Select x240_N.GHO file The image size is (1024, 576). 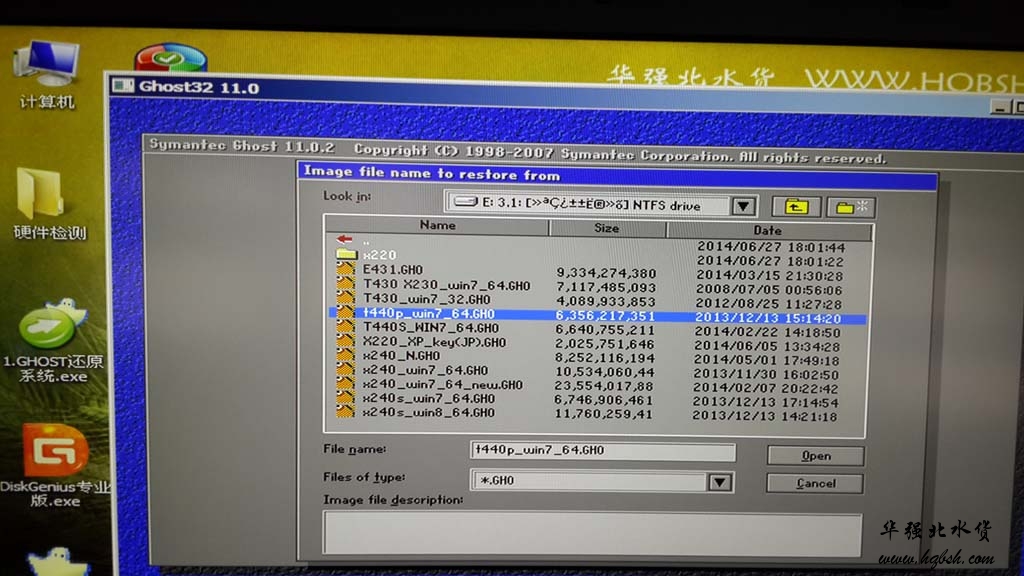pos(401,356)
